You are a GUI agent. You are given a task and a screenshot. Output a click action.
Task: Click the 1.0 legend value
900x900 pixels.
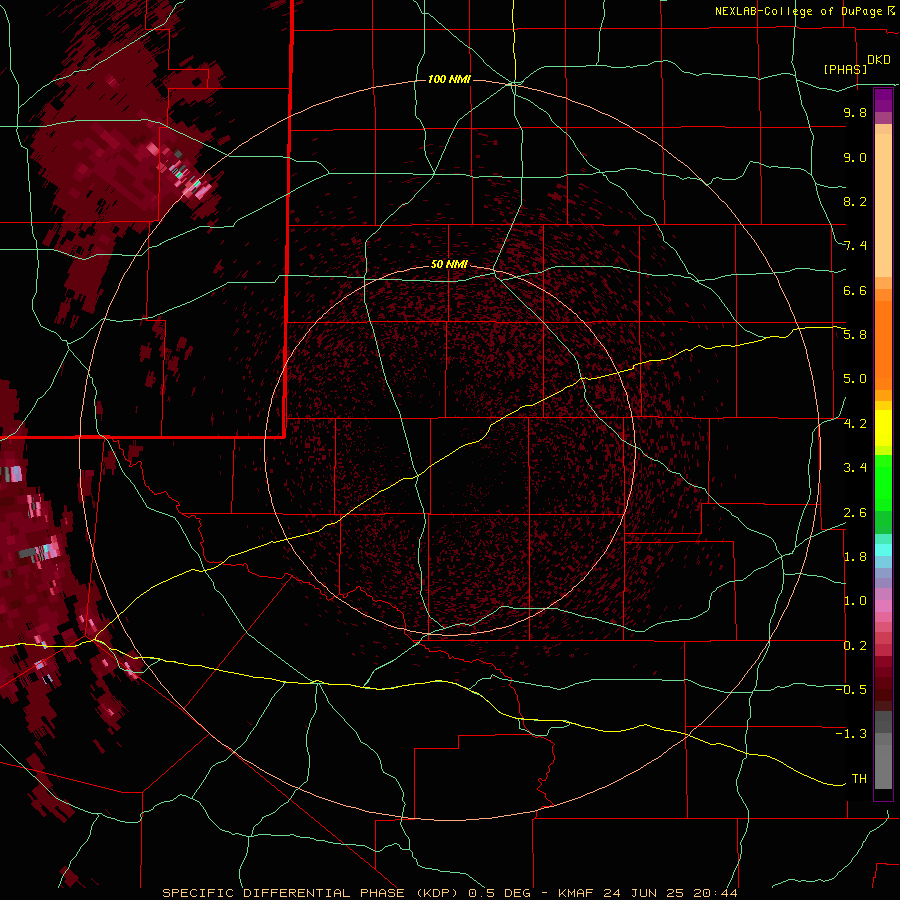[855, 601]
